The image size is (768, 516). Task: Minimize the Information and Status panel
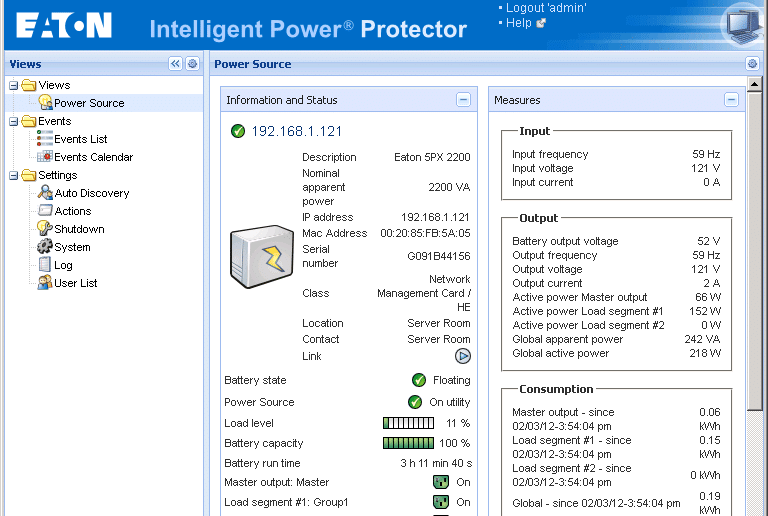pyautogui.click(x=463, y=100)
